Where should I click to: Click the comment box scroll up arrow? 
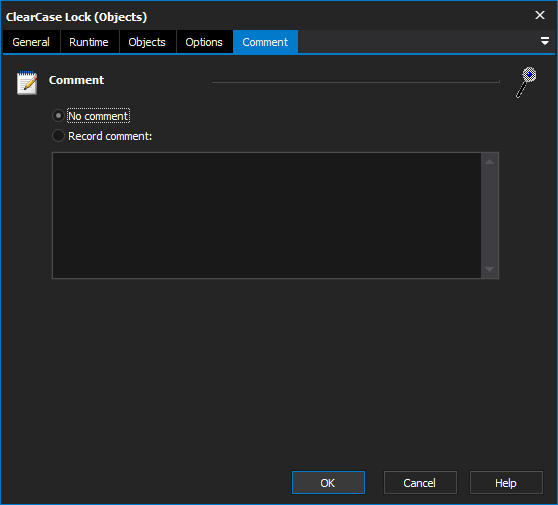pos(490,162)
